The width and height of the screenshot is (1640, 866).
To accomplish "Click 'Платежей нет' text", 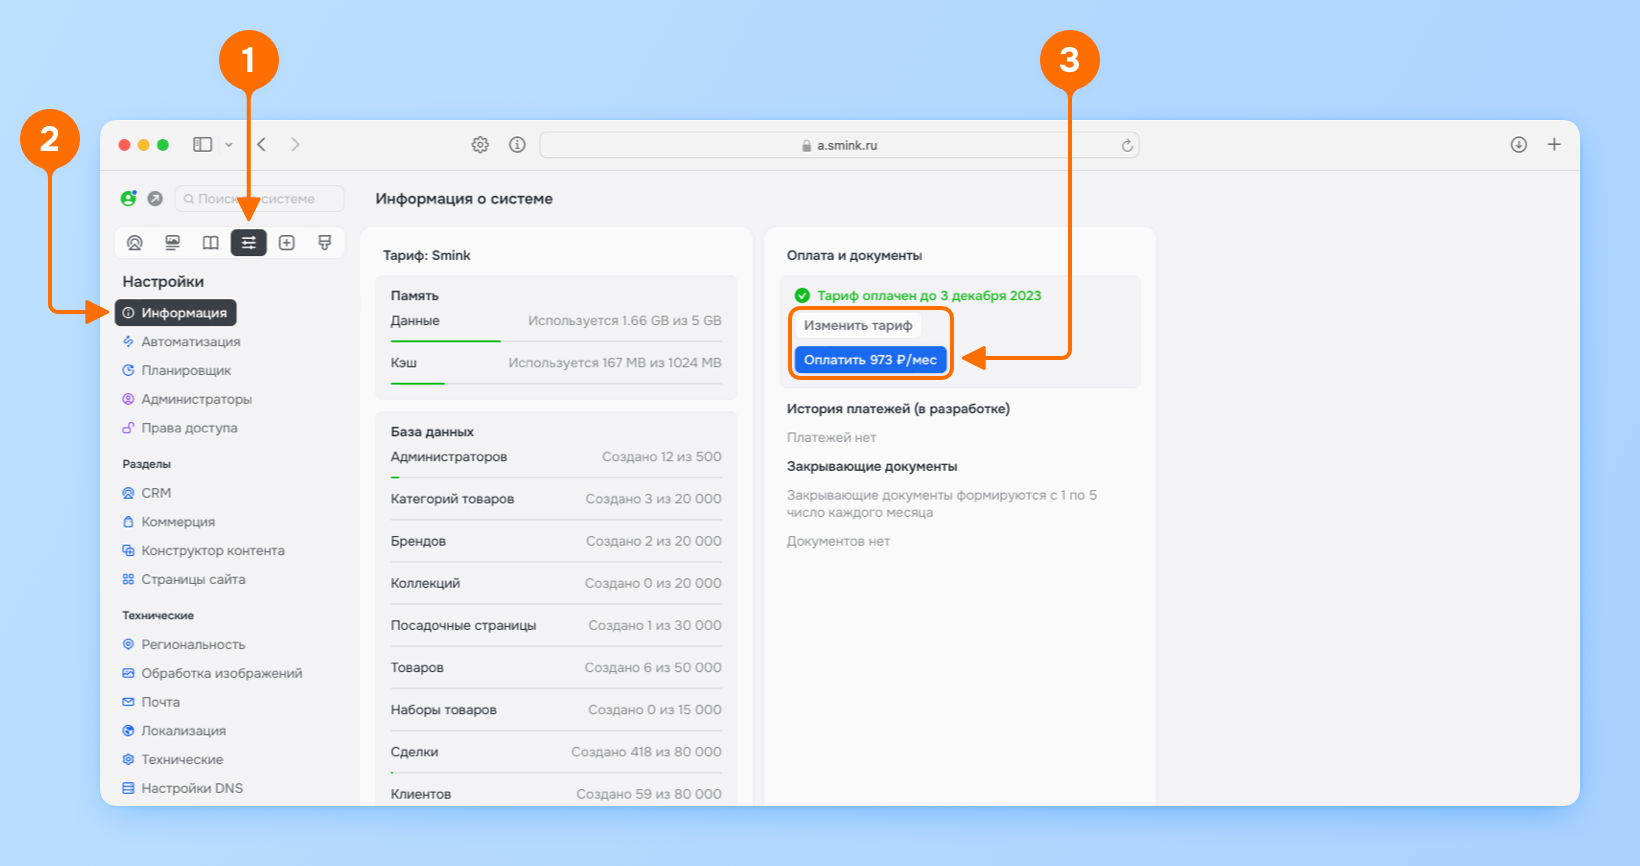I will click(x=831, y=438).
